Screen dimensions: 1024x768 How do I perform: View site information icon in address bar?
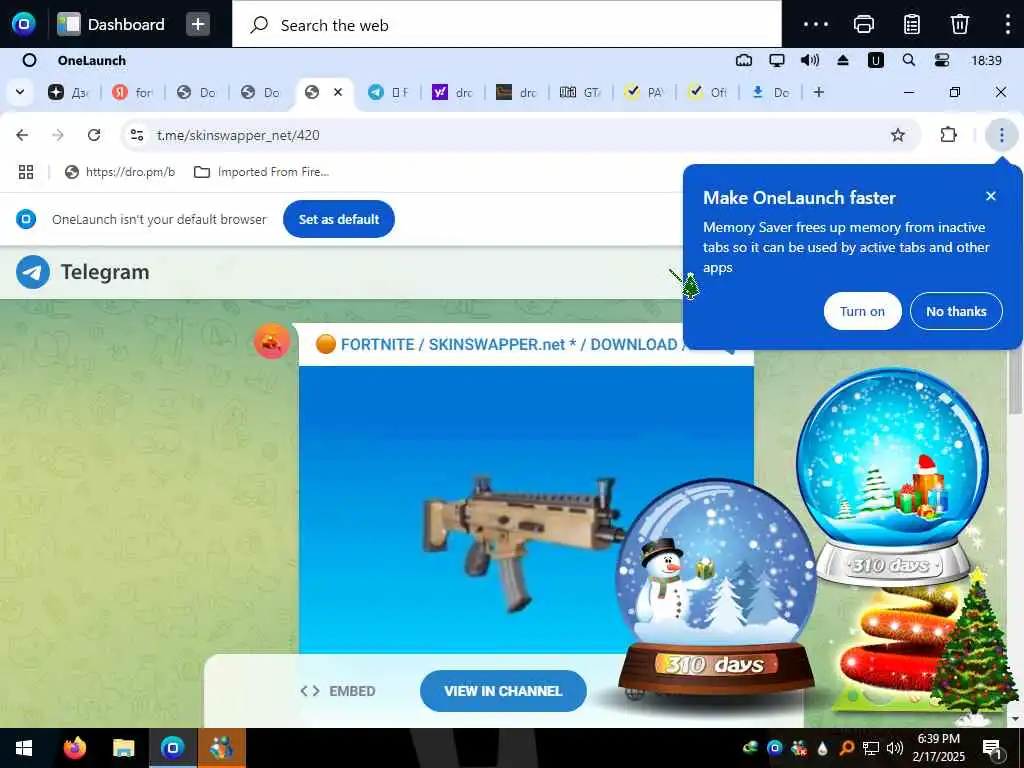[137, 135]
